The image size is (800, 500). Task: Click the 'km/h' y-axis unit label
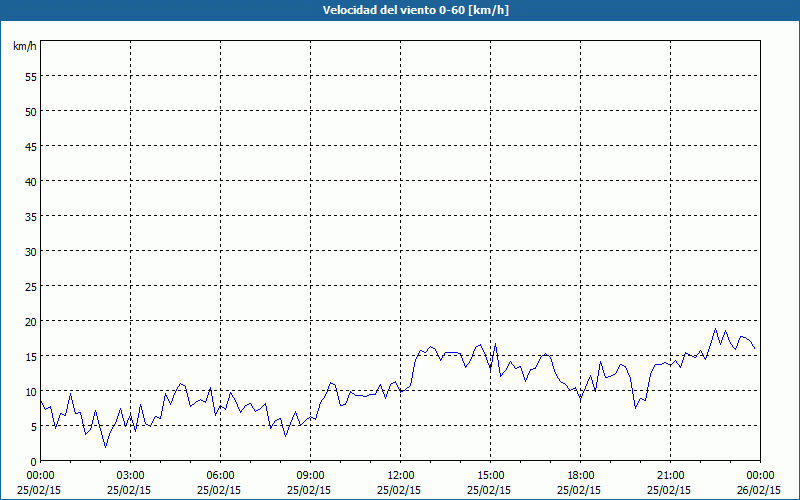24,47
